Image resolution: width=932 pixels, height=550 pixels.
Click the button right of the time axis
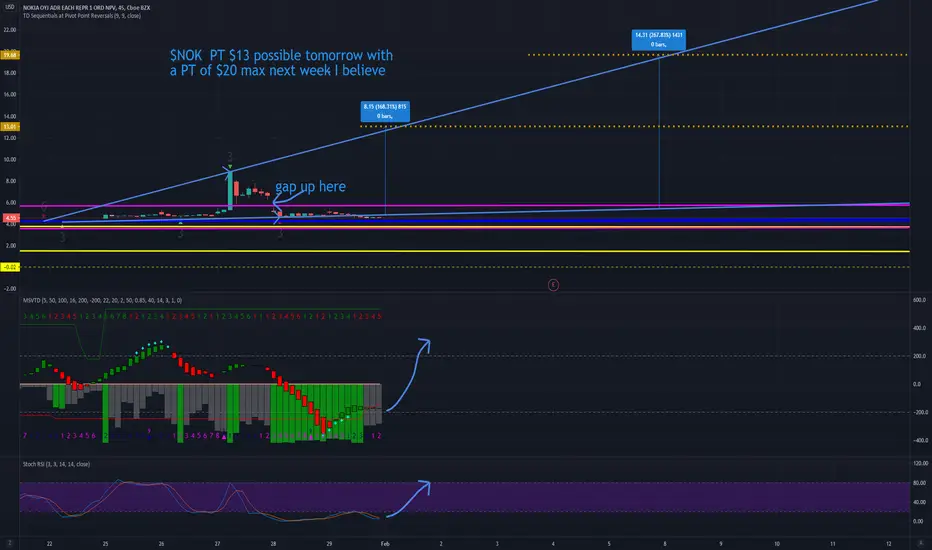coord(920,543)
